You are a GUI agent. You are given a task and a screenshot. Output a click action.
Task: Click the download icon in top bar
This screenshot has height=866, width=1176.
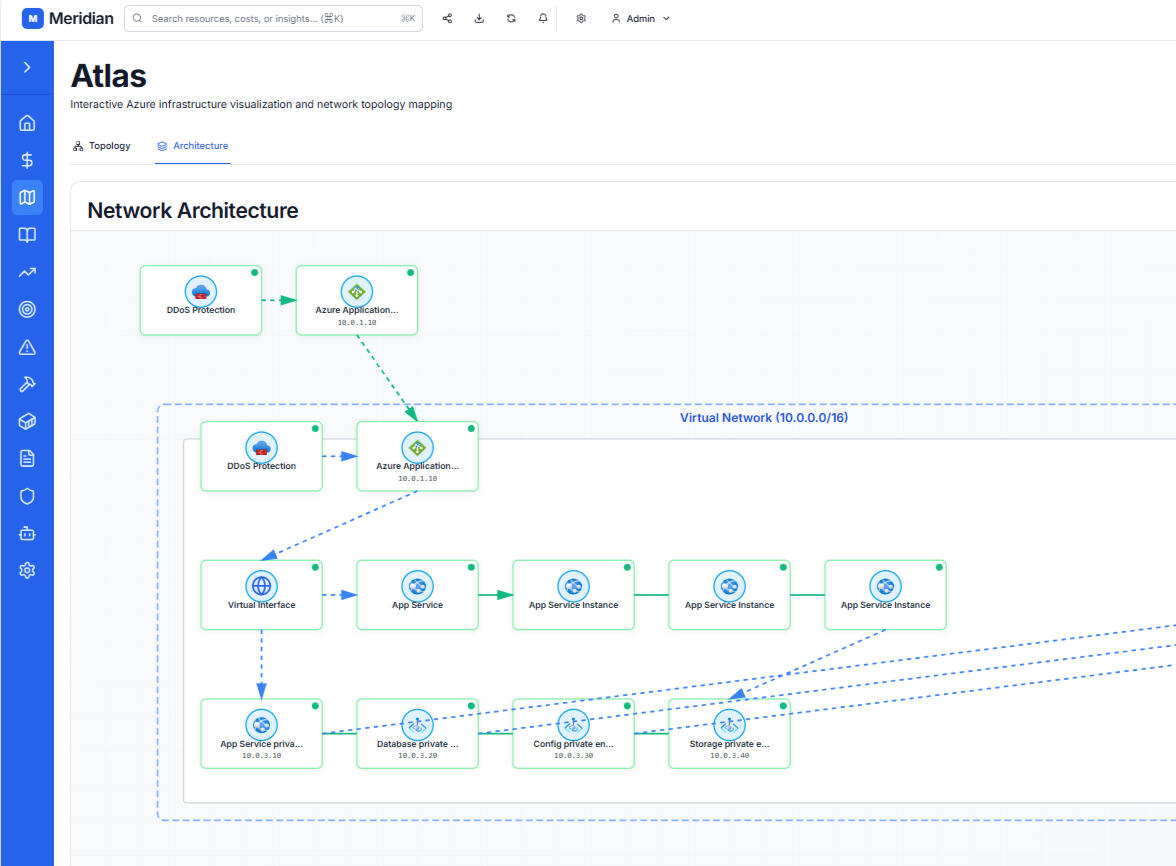coord(479,18)
